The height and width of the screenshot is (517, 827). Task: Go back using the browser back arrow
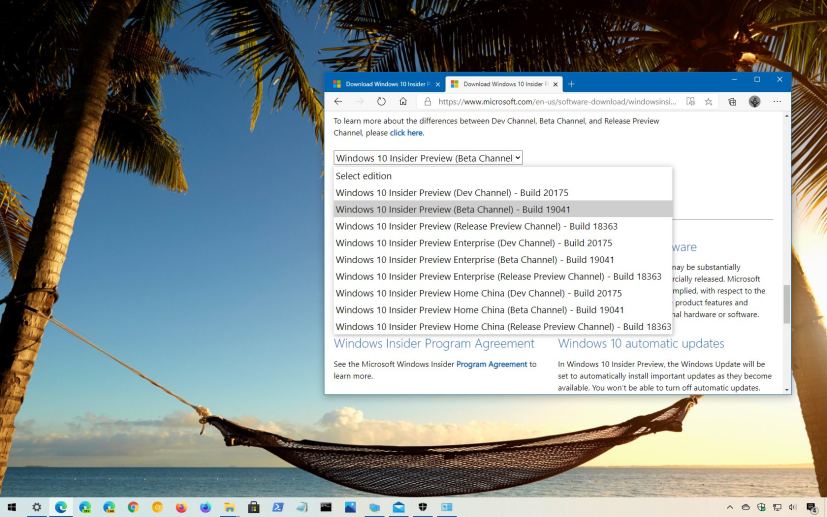click(x=338, y=102)
